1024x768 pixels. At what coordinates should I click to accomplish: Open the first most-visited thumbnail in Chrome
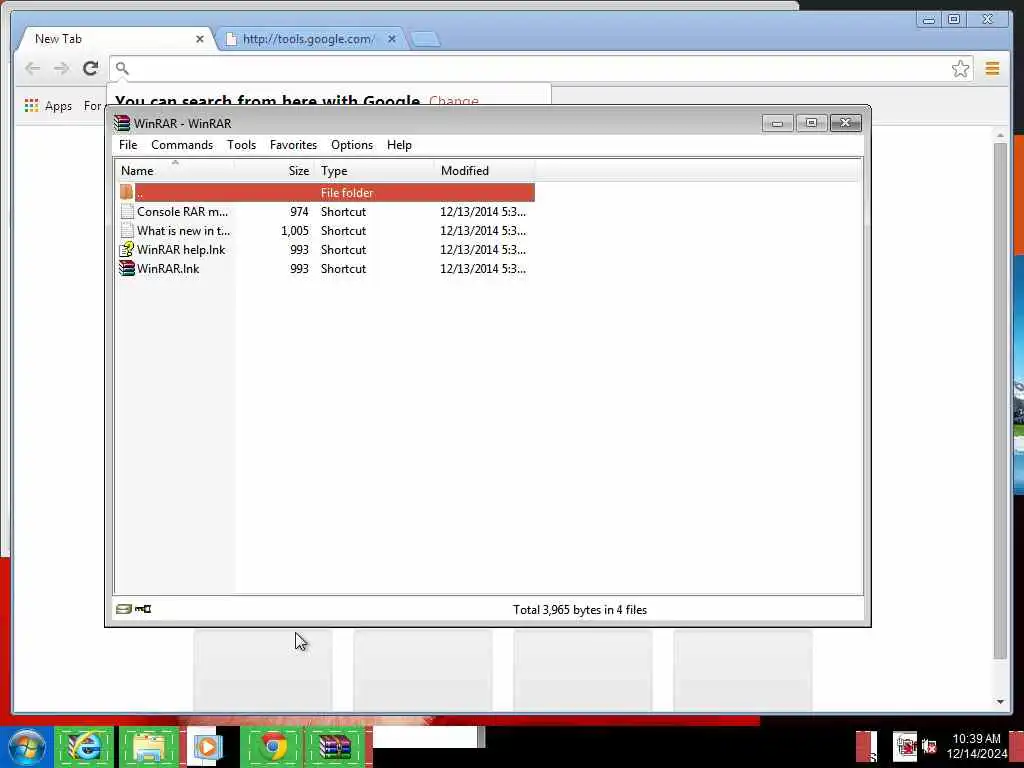(x=263, y=670)
